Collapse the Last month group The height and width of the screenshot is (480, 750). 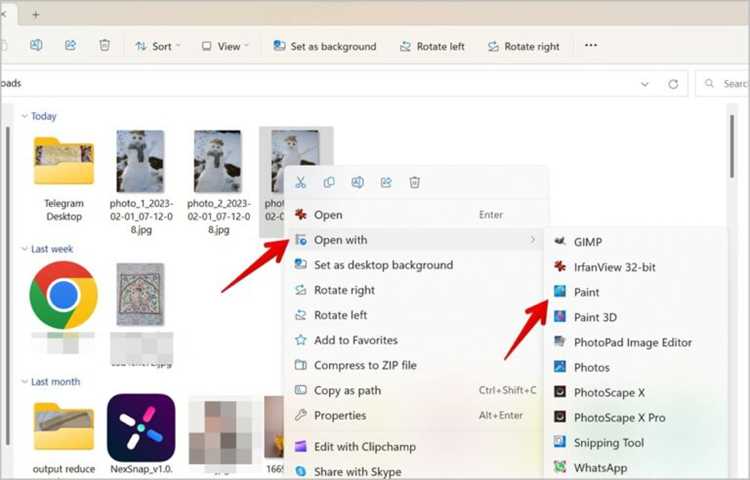24,382
